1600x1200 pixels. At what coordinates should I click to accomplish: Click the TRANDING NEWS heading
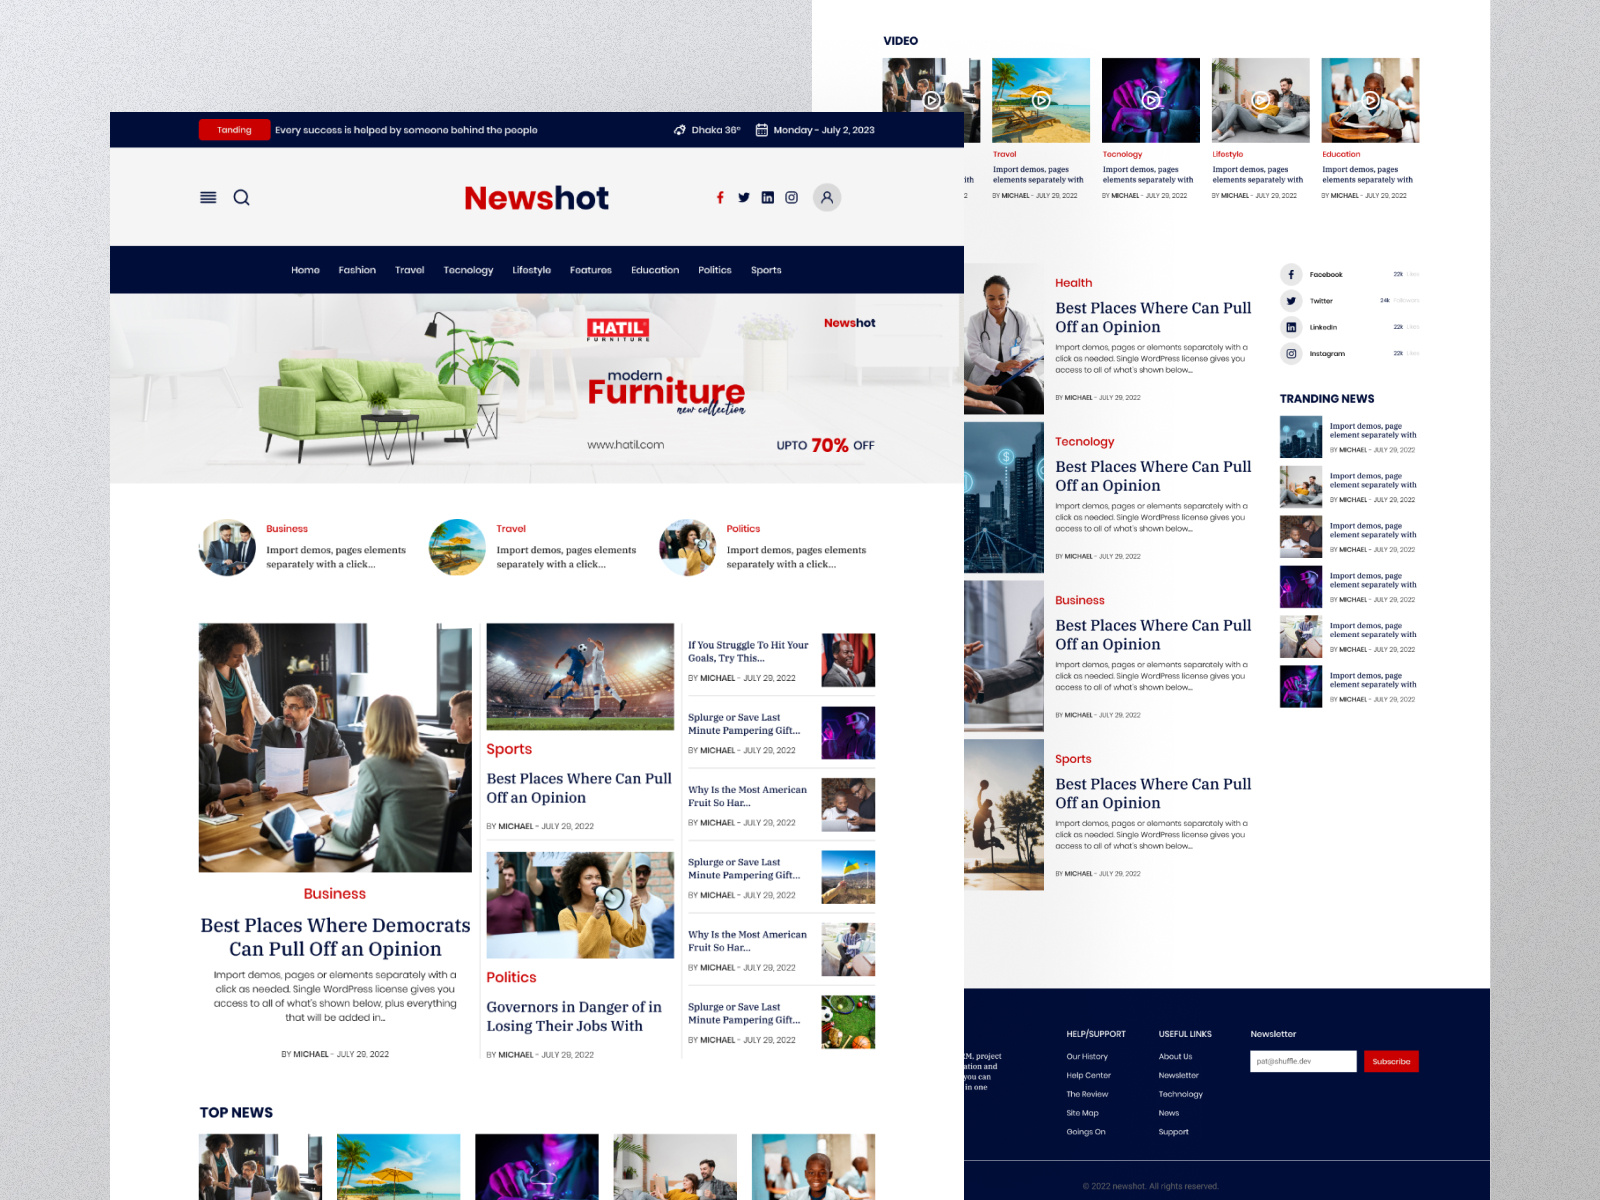(x=1327, y=399)
